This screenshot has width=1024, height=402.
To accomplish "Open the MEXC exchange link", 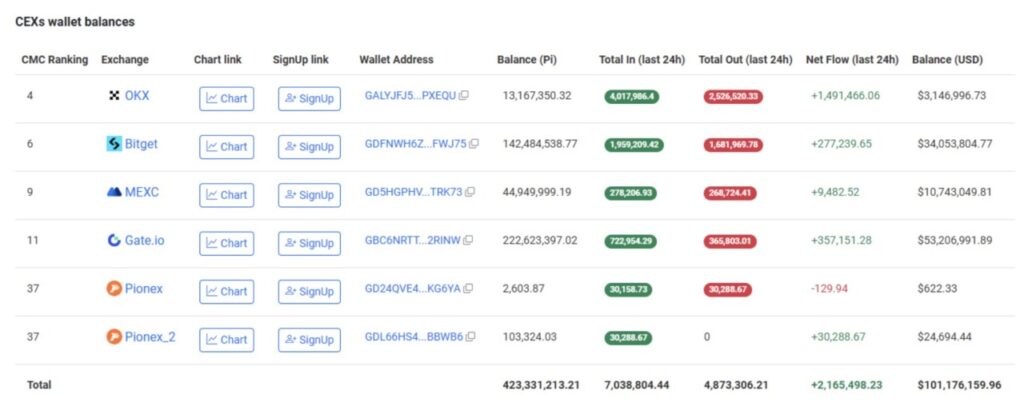I will tap(141, 192).
